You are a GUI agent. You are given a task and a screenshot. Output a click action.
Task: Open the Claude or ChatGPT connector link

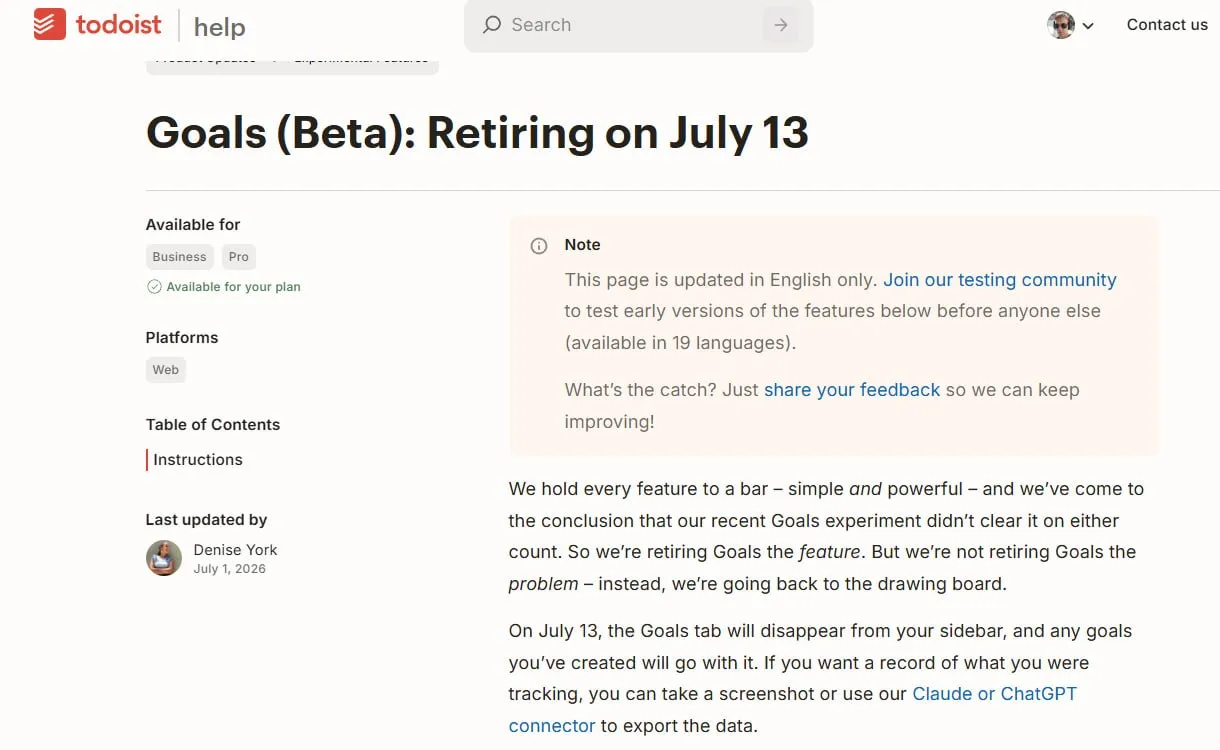point(793,709)
